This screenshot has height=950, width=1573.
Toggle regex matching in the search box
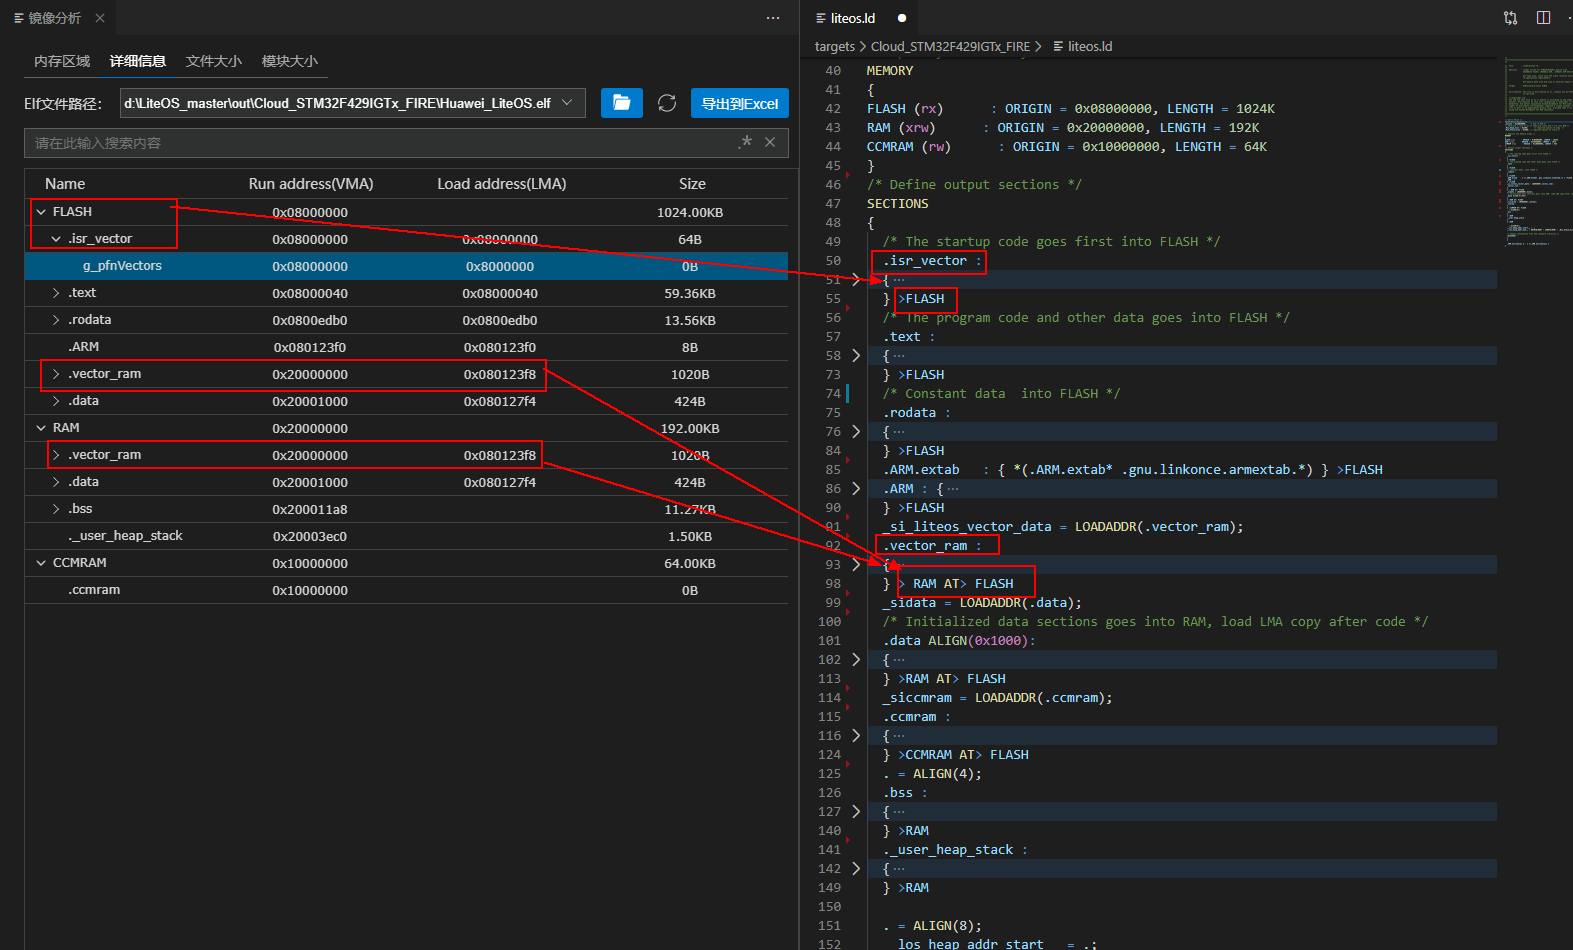[x=745, y=143]
